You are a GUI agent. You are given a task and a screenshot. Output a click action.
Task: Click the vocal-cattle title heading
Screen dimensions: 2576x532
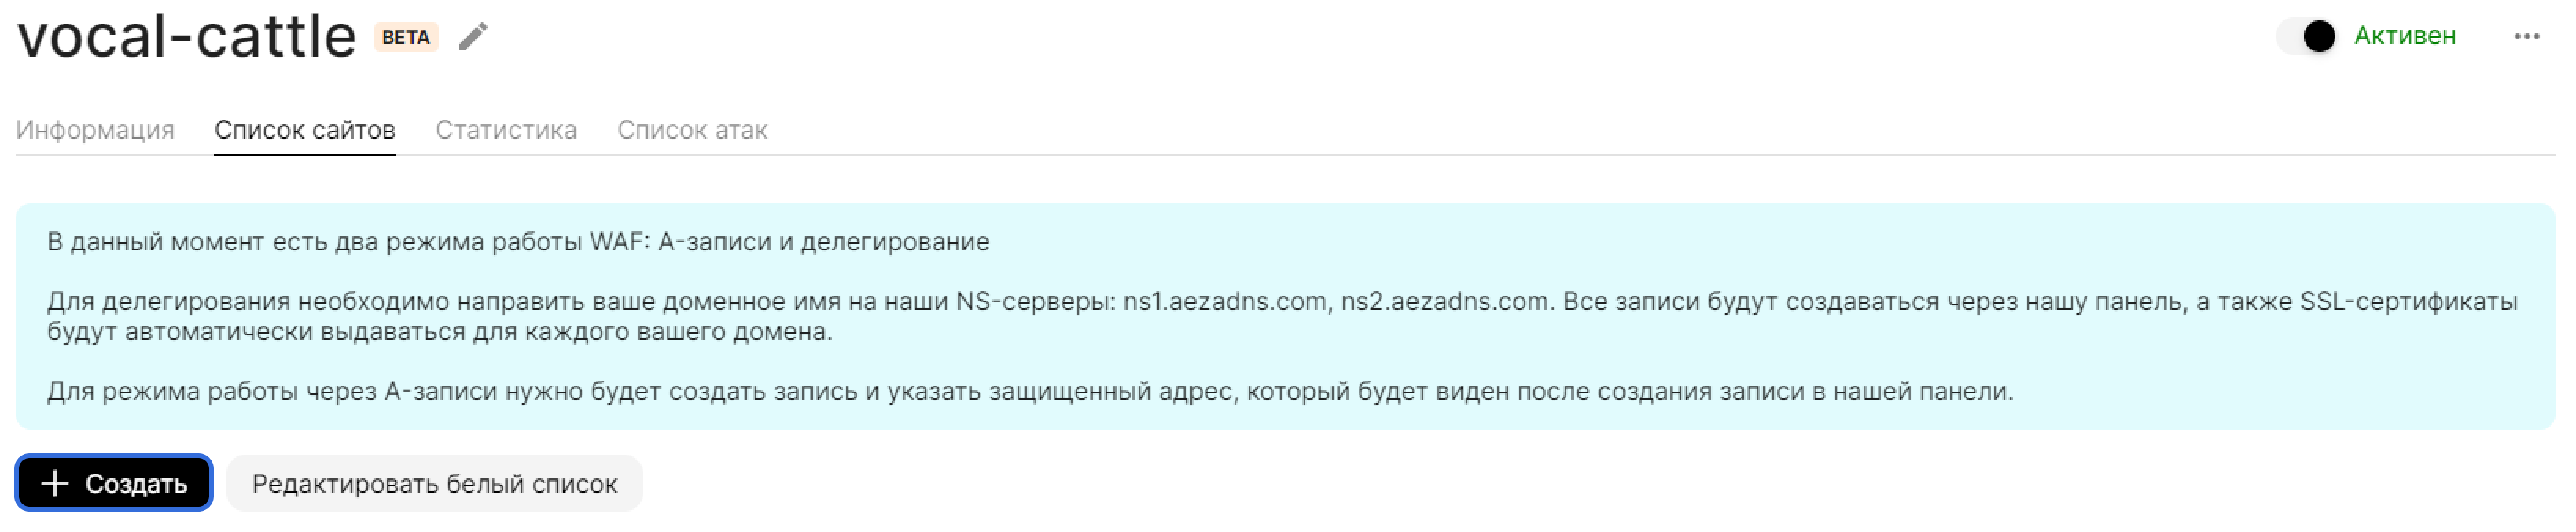click(x=187, y=37)
